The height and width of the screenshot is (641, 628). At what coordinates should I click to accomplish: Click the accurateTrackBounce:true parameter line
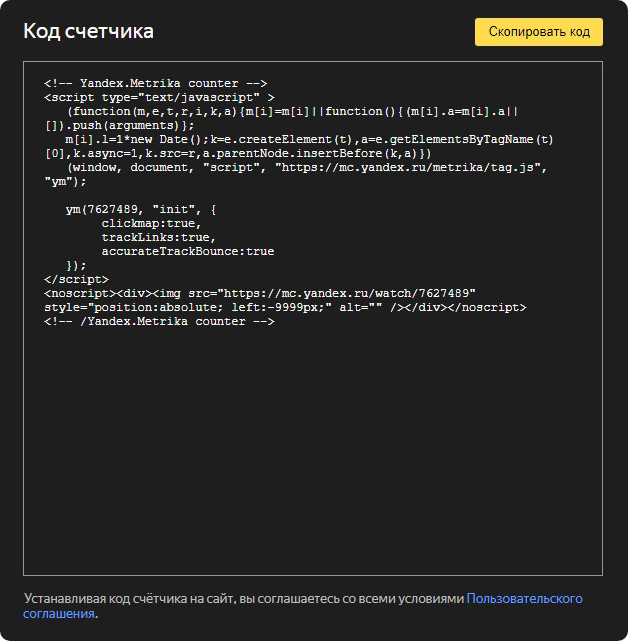coord(187,252)
